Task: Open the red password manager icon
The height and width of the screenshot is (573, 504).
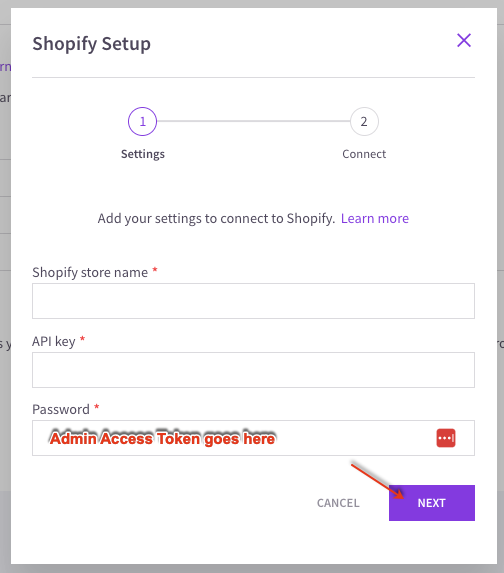Action: (x=446, y=438)
